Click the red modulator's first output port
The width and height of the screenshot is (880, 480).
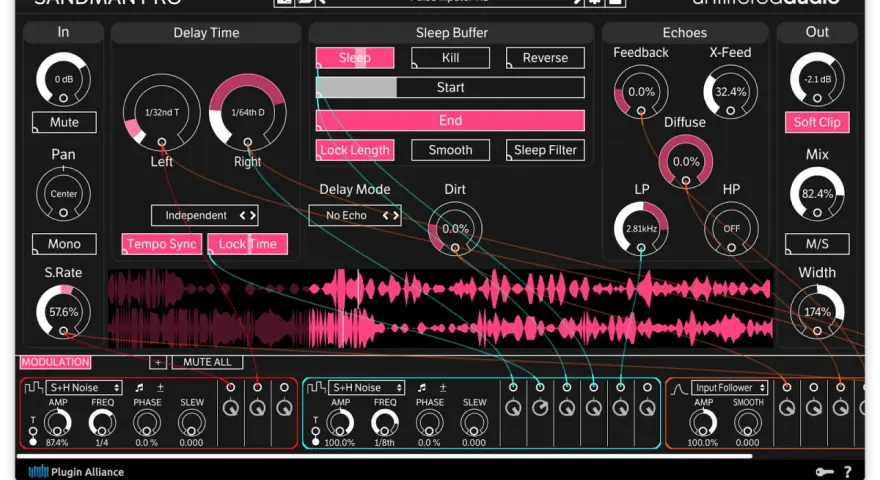(x=231, y=387)
